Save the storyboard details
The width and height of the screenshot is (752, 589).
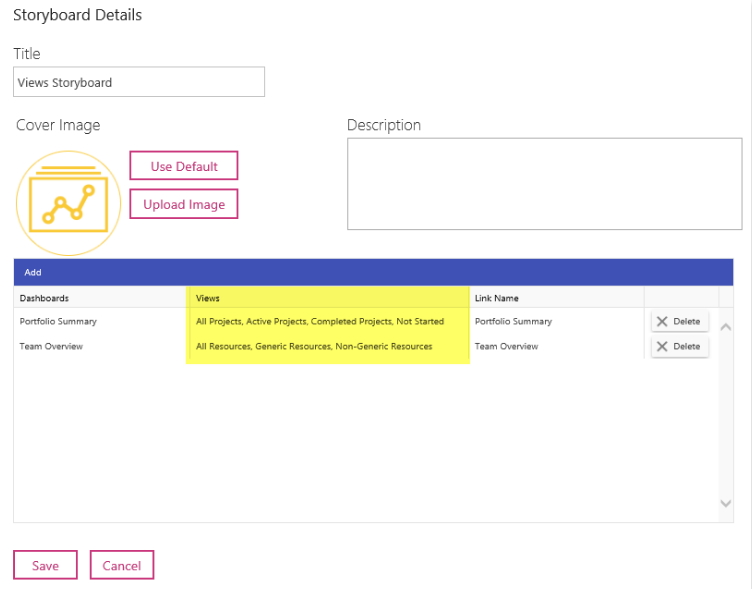[45, 565]
